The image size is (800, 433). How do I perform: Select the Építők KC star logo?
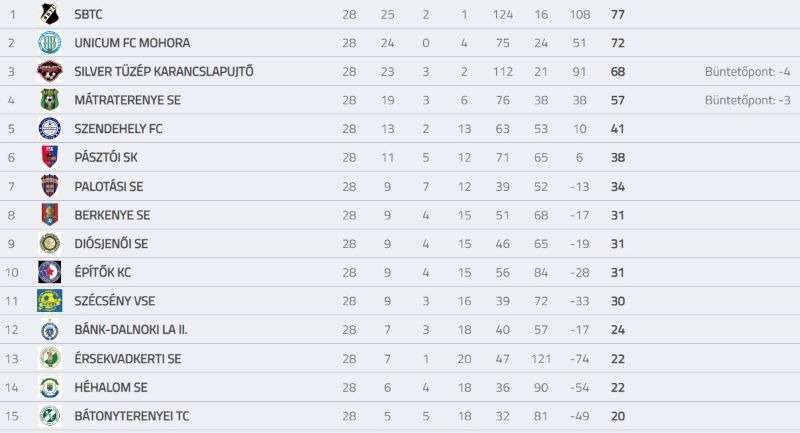[x=49, y=272]
